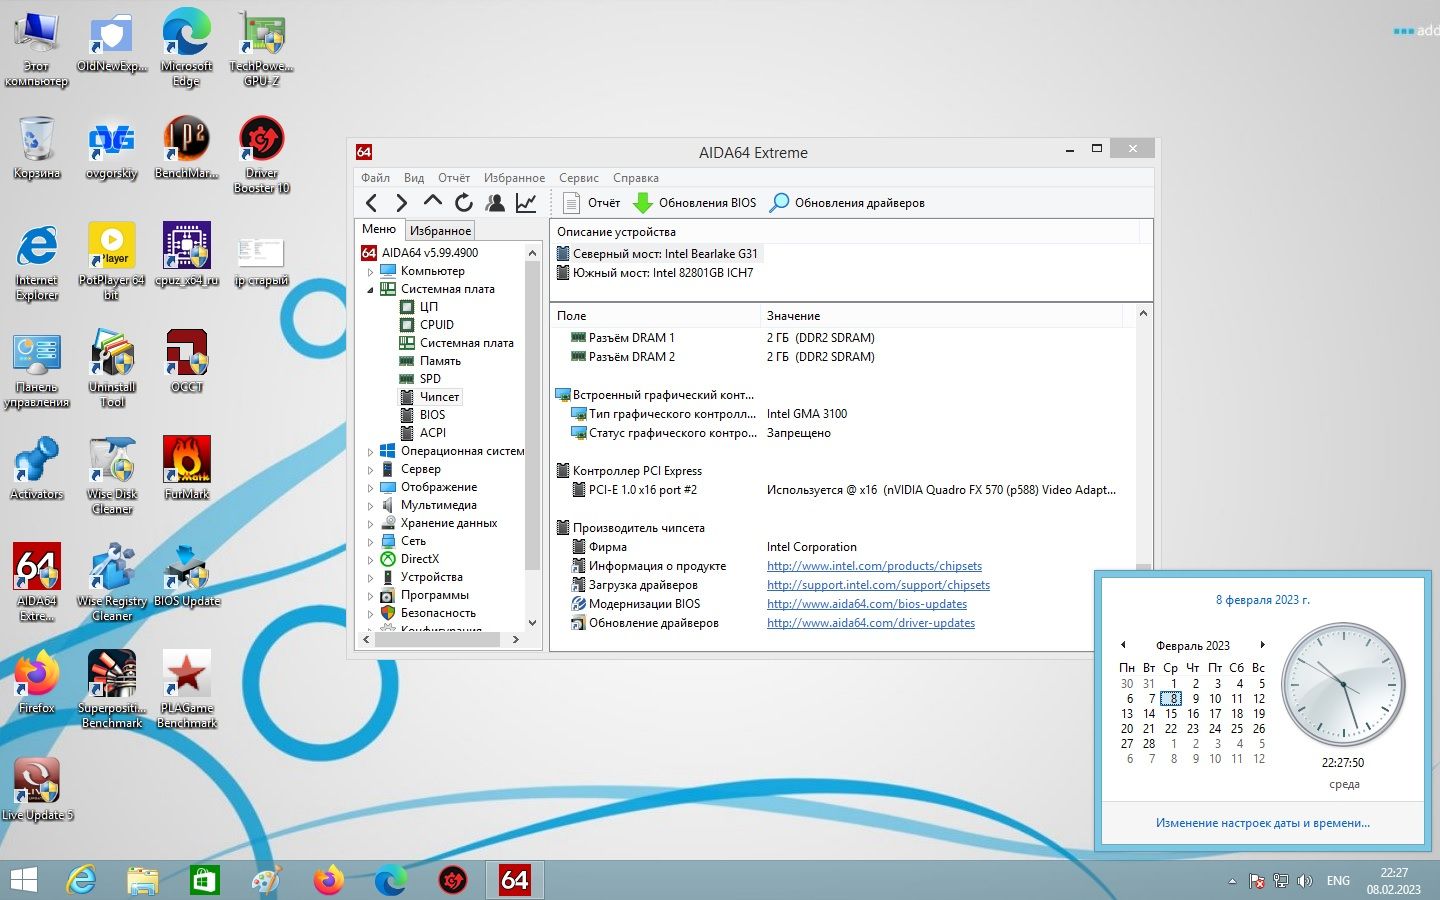Click the Back arrow in AIDA64 toolbar

tap(372, 203)
